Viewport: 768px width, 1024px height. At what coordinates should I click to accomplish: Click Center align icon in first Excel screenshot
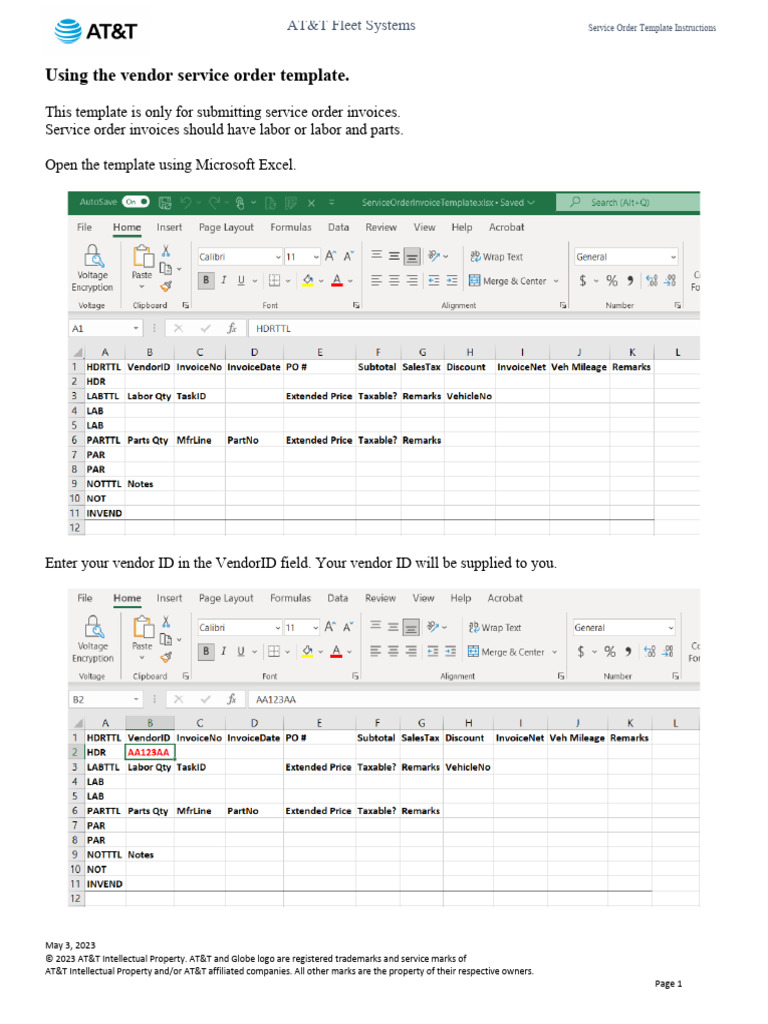point(394,281)
